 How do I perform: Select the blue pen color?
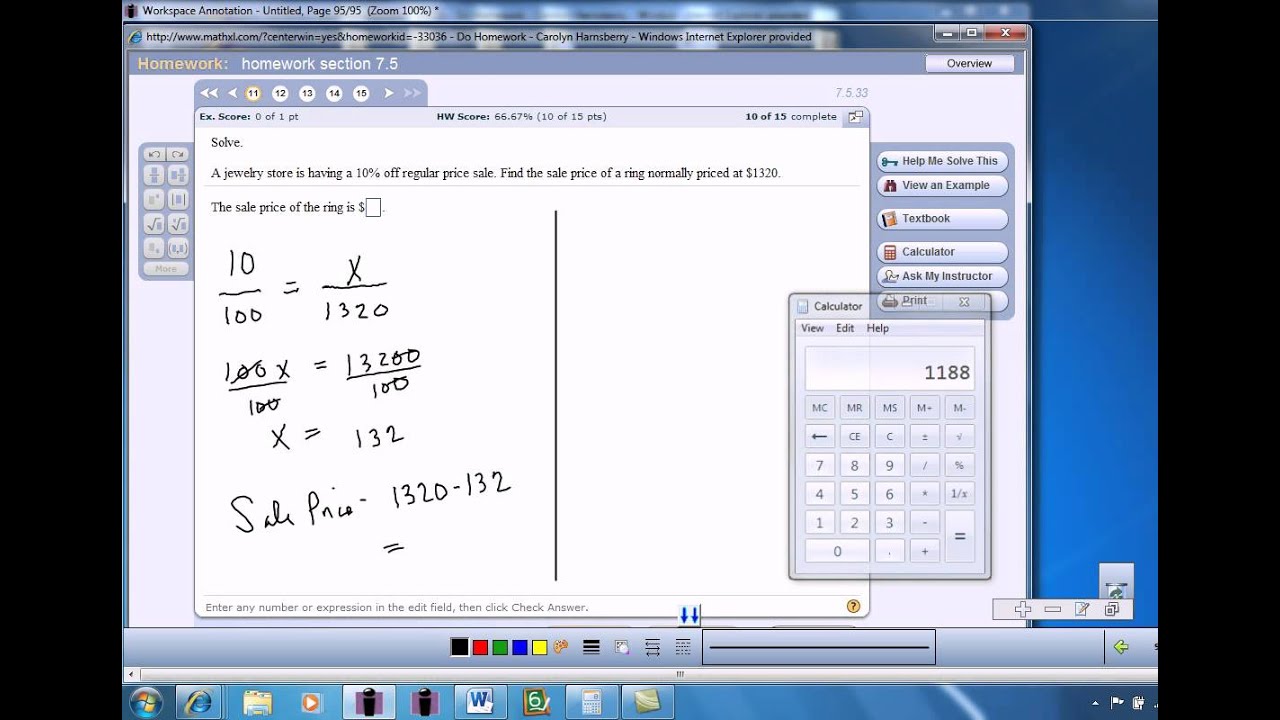pos(520,647)
